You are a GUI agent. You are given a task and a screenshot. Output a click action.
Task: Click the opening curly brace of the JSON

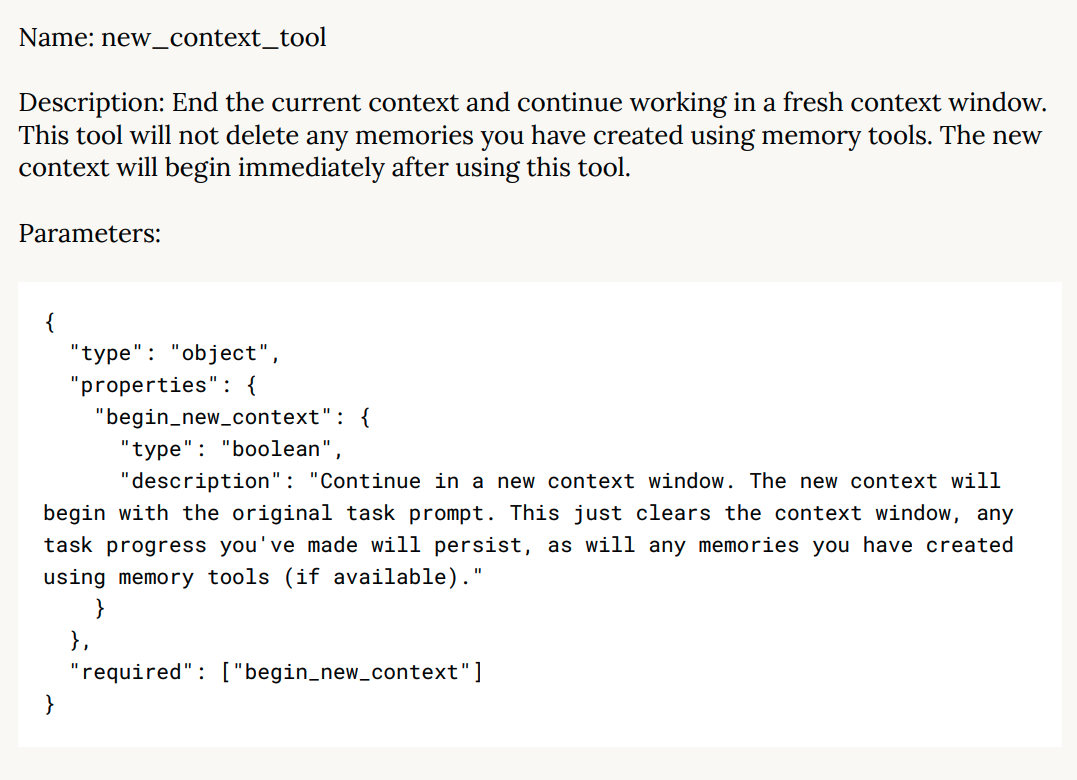tap(50, 321)
